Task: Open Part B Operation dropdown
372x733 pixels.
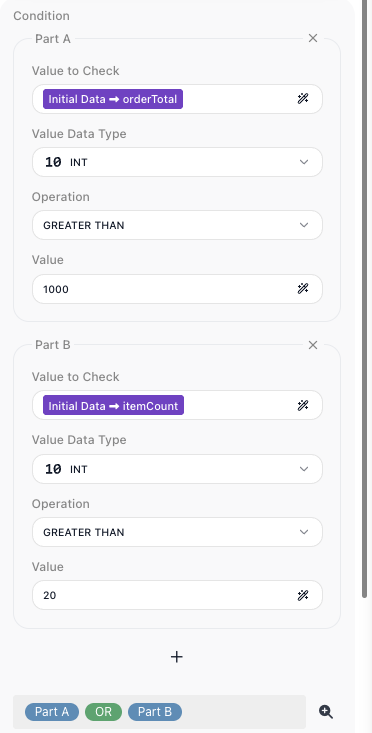Action: [x=177, y=532]
